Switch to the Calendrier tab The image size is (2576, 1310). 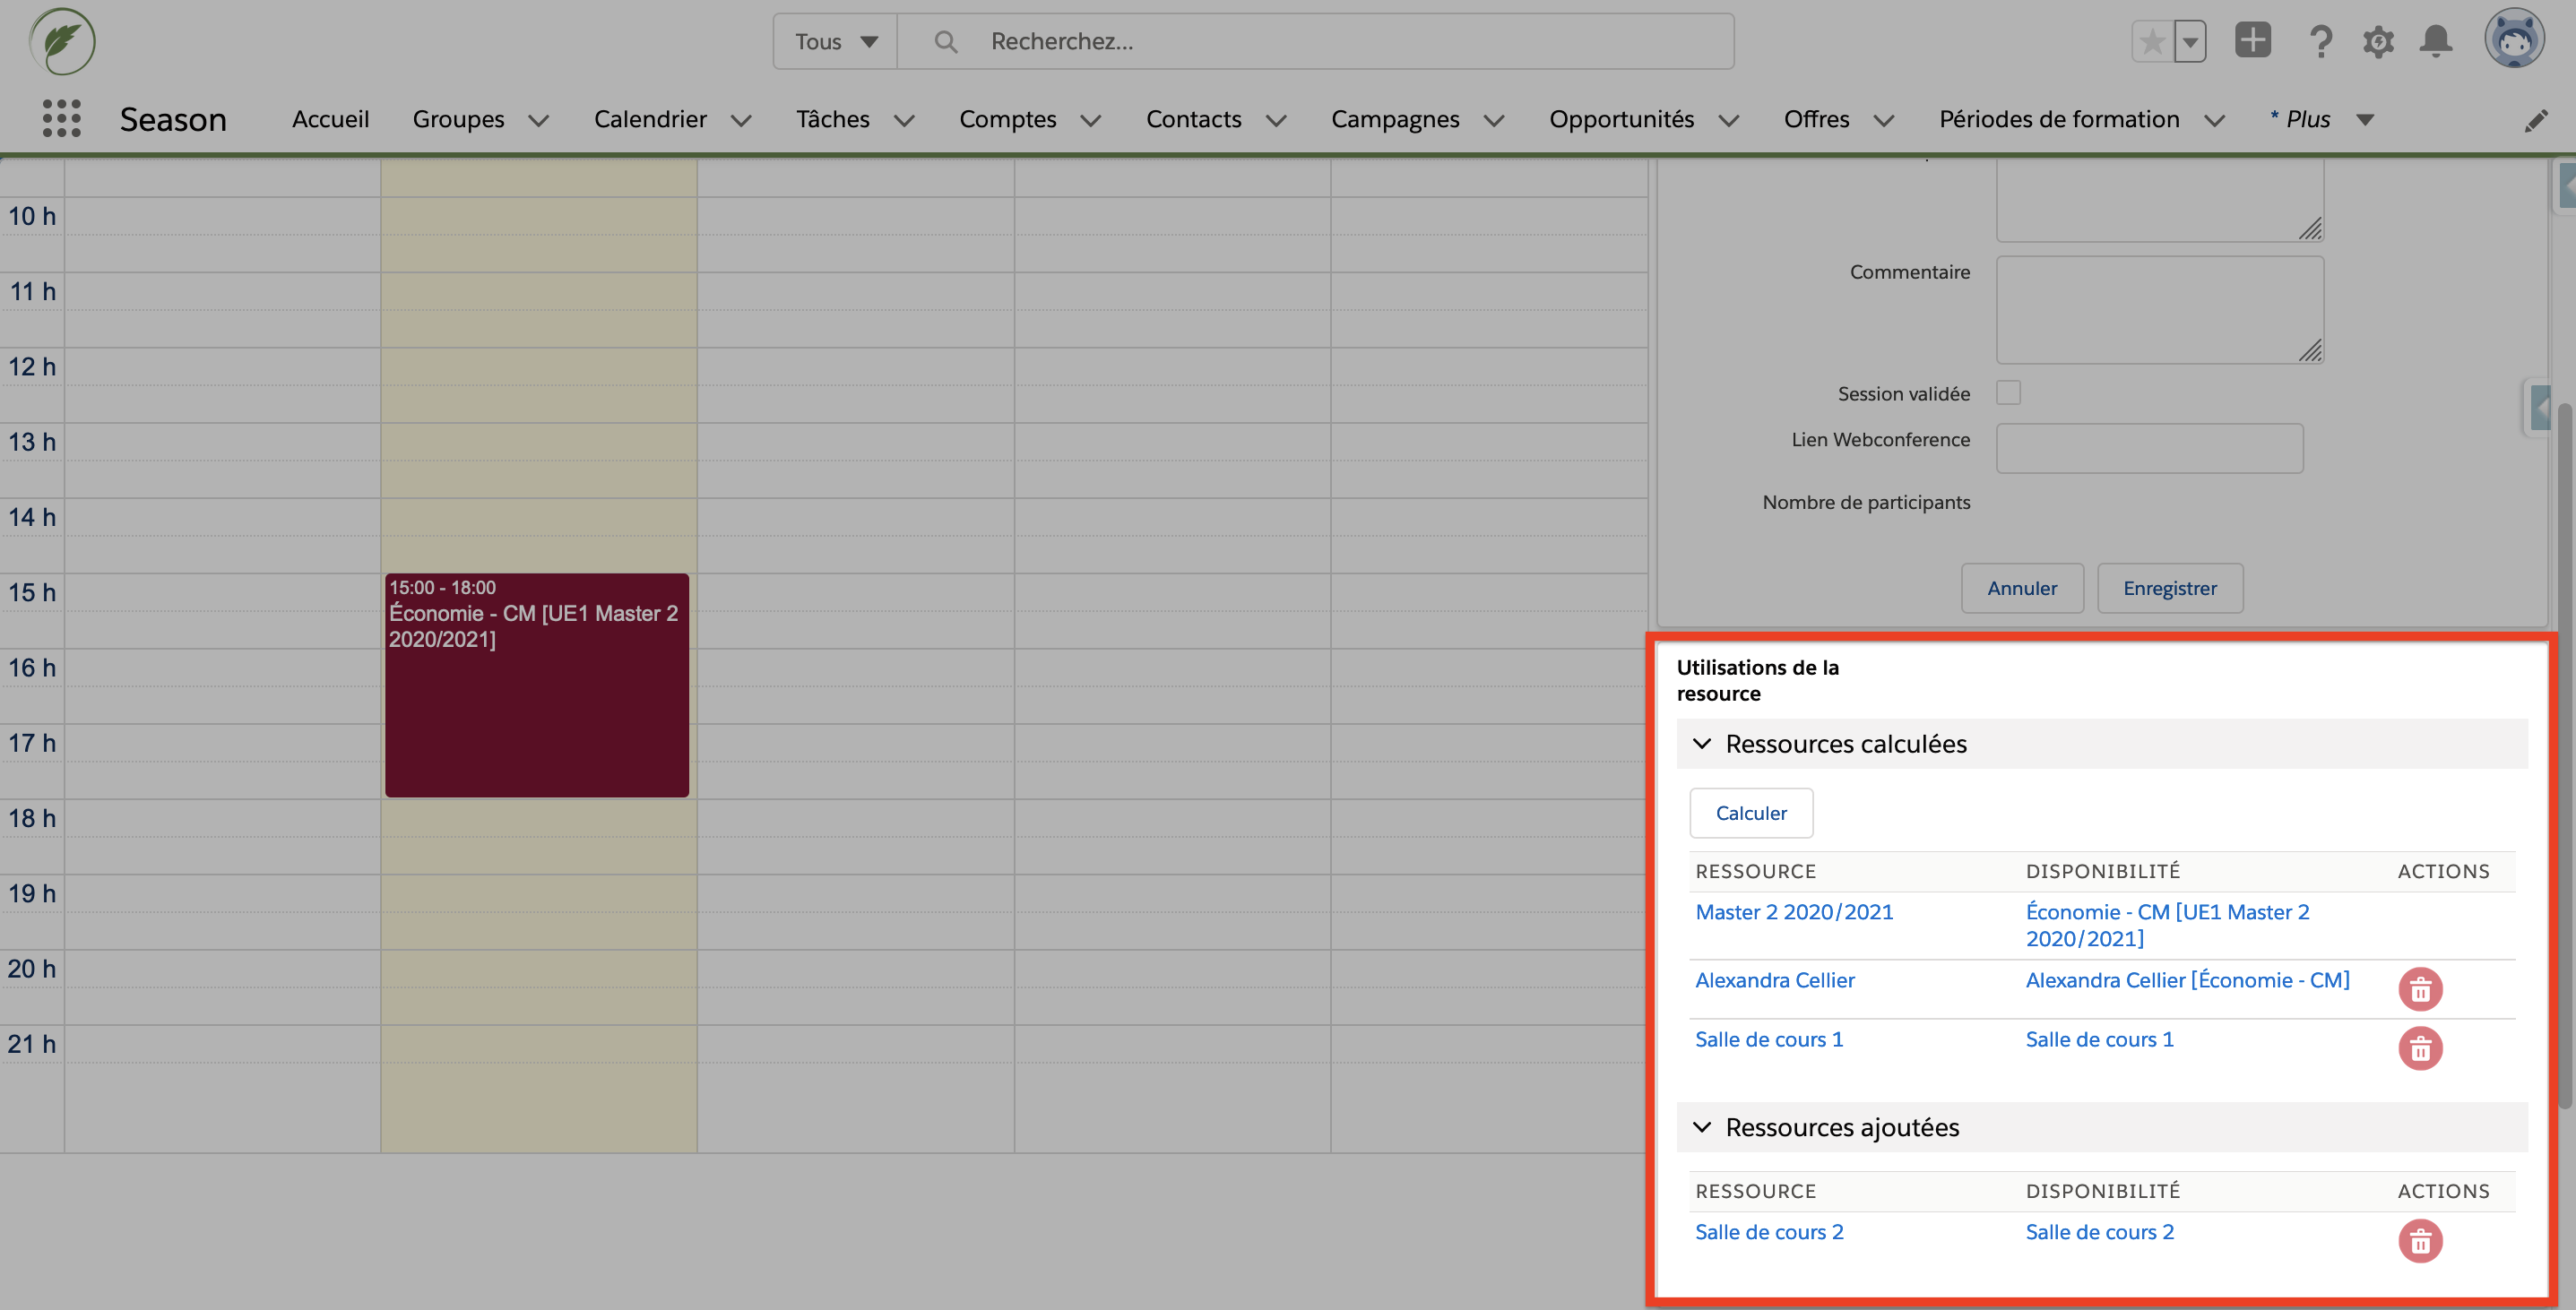[x=650, y=118]
